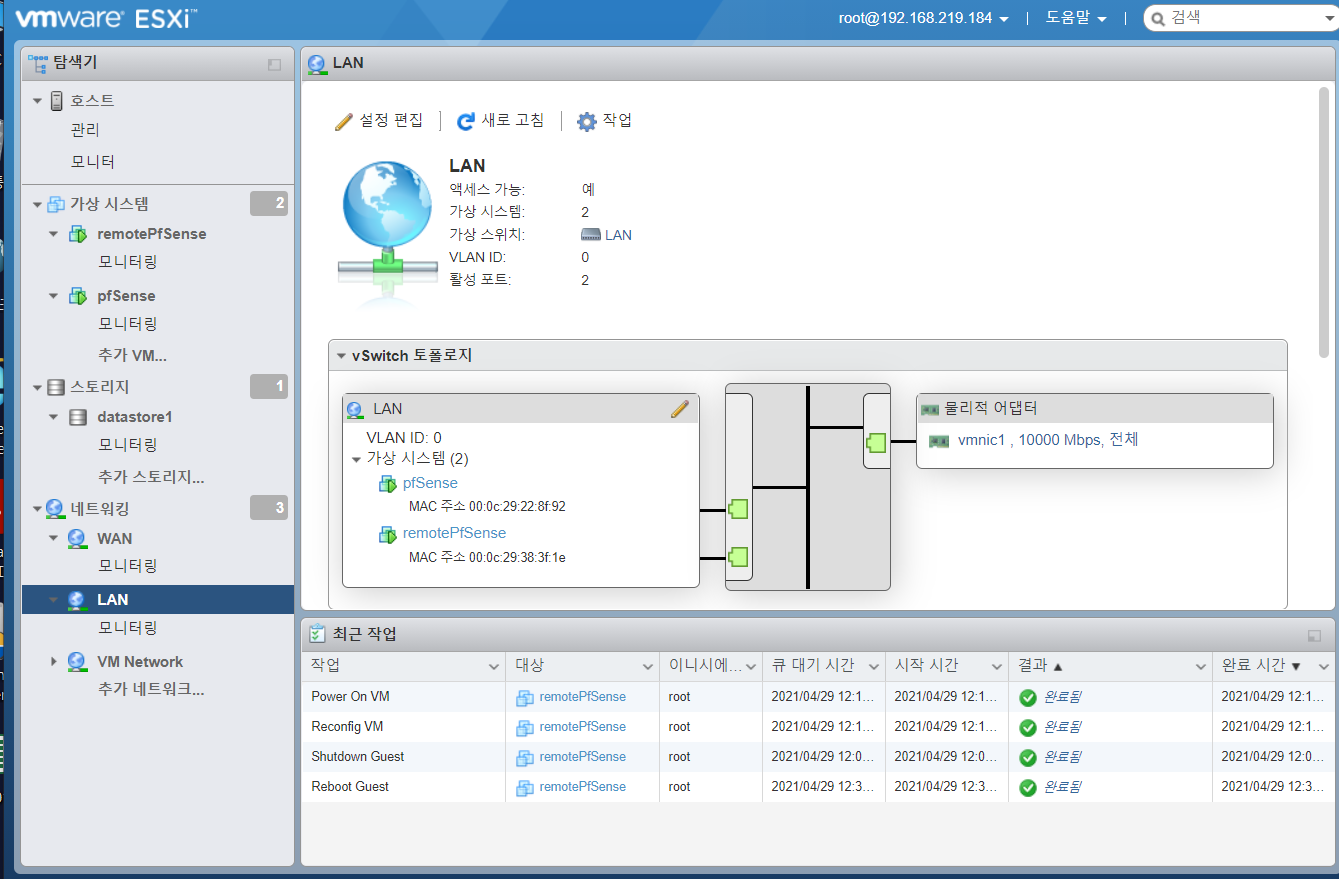
Task: Open 대상 column header dropdown
Action: [x=649, y=666]
